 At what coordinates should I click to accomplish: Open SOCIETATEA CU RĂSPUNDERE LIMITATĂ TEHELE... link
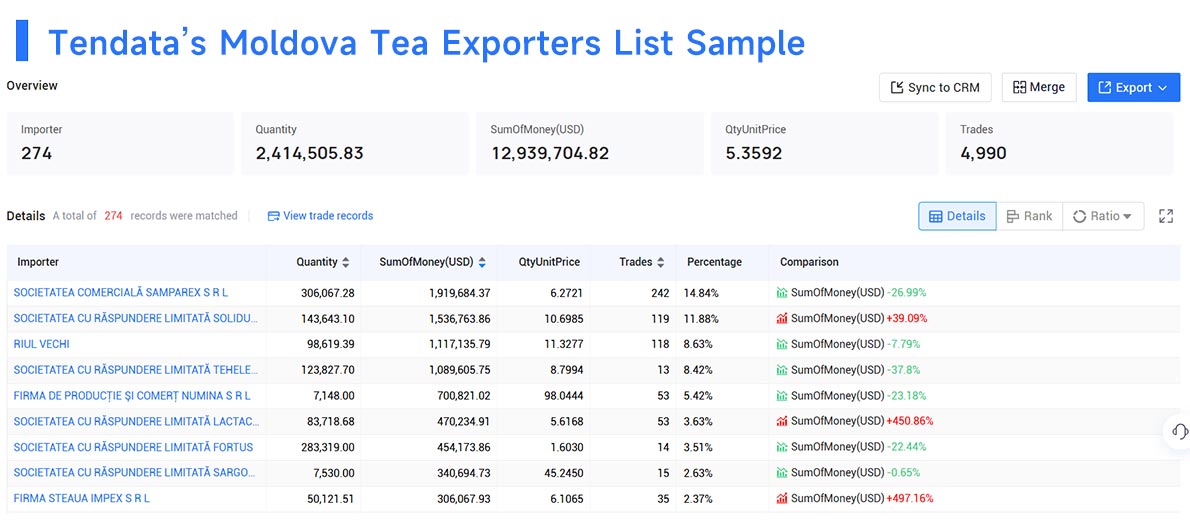136,369
